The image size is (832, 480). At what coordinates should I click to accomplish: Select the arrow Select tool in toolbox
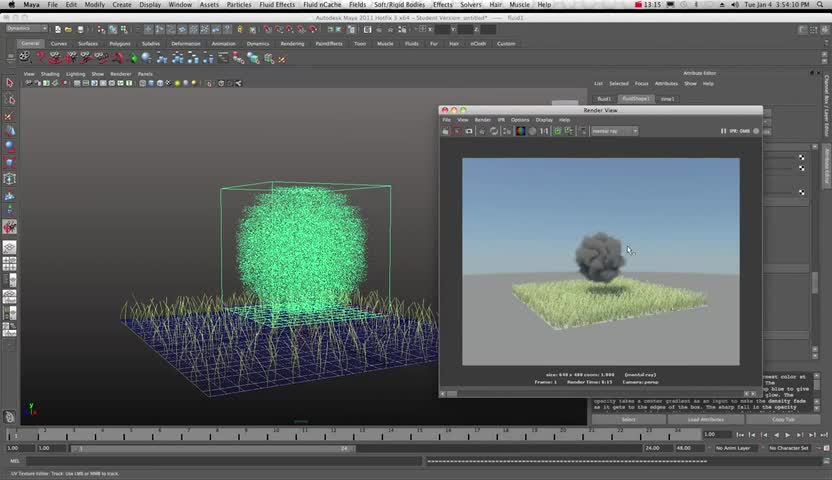coord(10,84)
